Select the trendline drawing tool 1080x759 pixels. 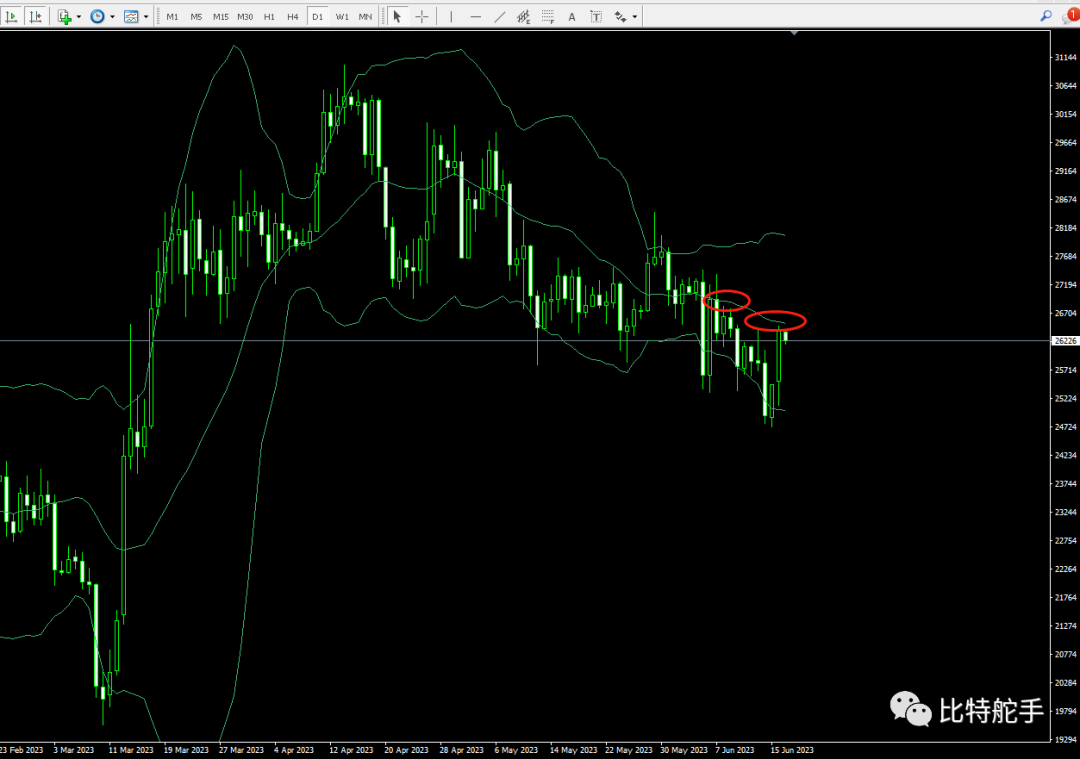[x=499, y=17]
